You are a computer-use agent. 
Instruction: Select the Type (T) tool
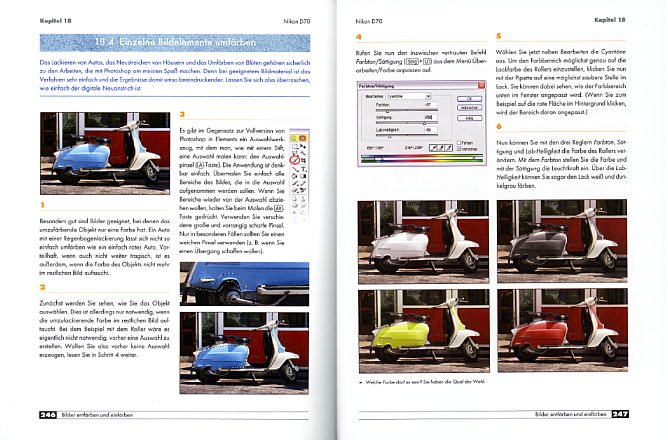click(303, 170)
